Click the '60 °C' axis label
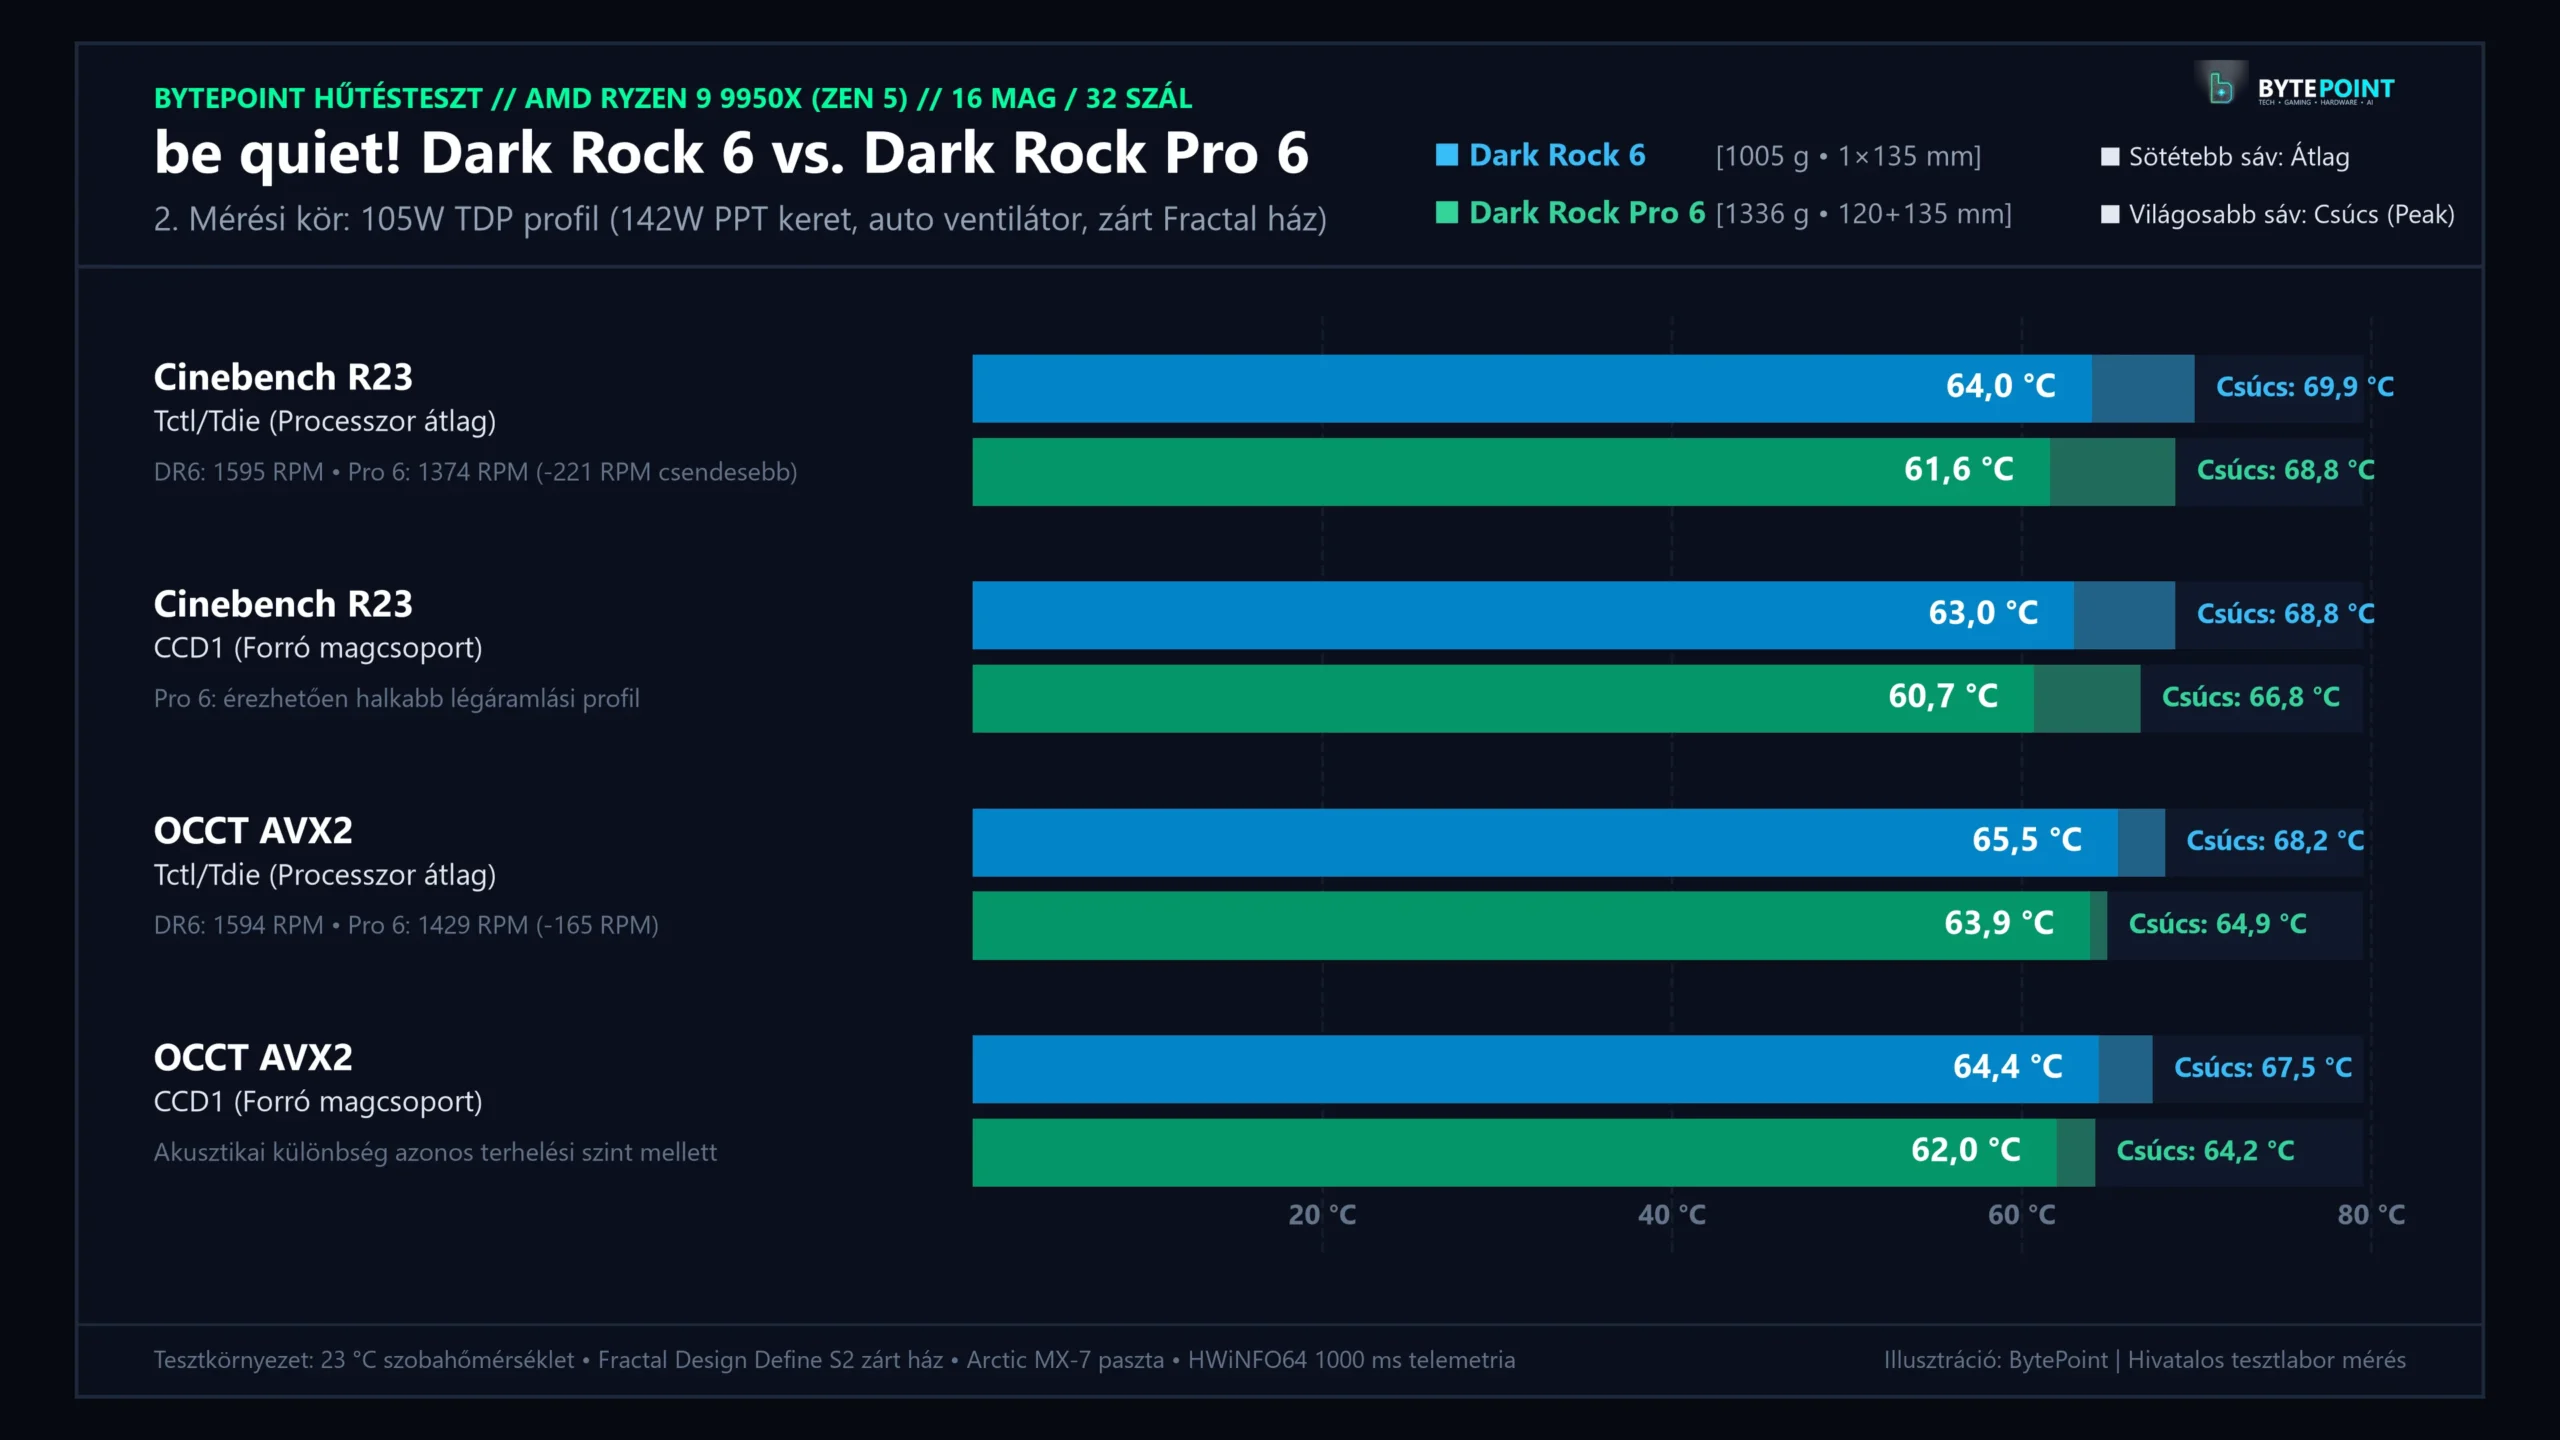 coord(2022,1215)
